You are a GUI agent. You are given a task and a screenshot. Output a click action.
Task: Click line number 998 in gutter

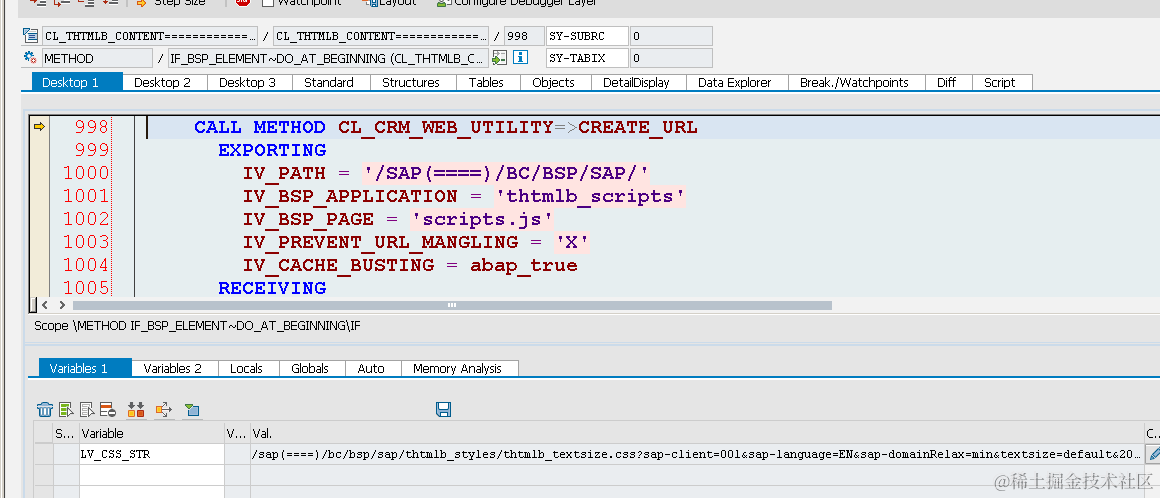91,127
